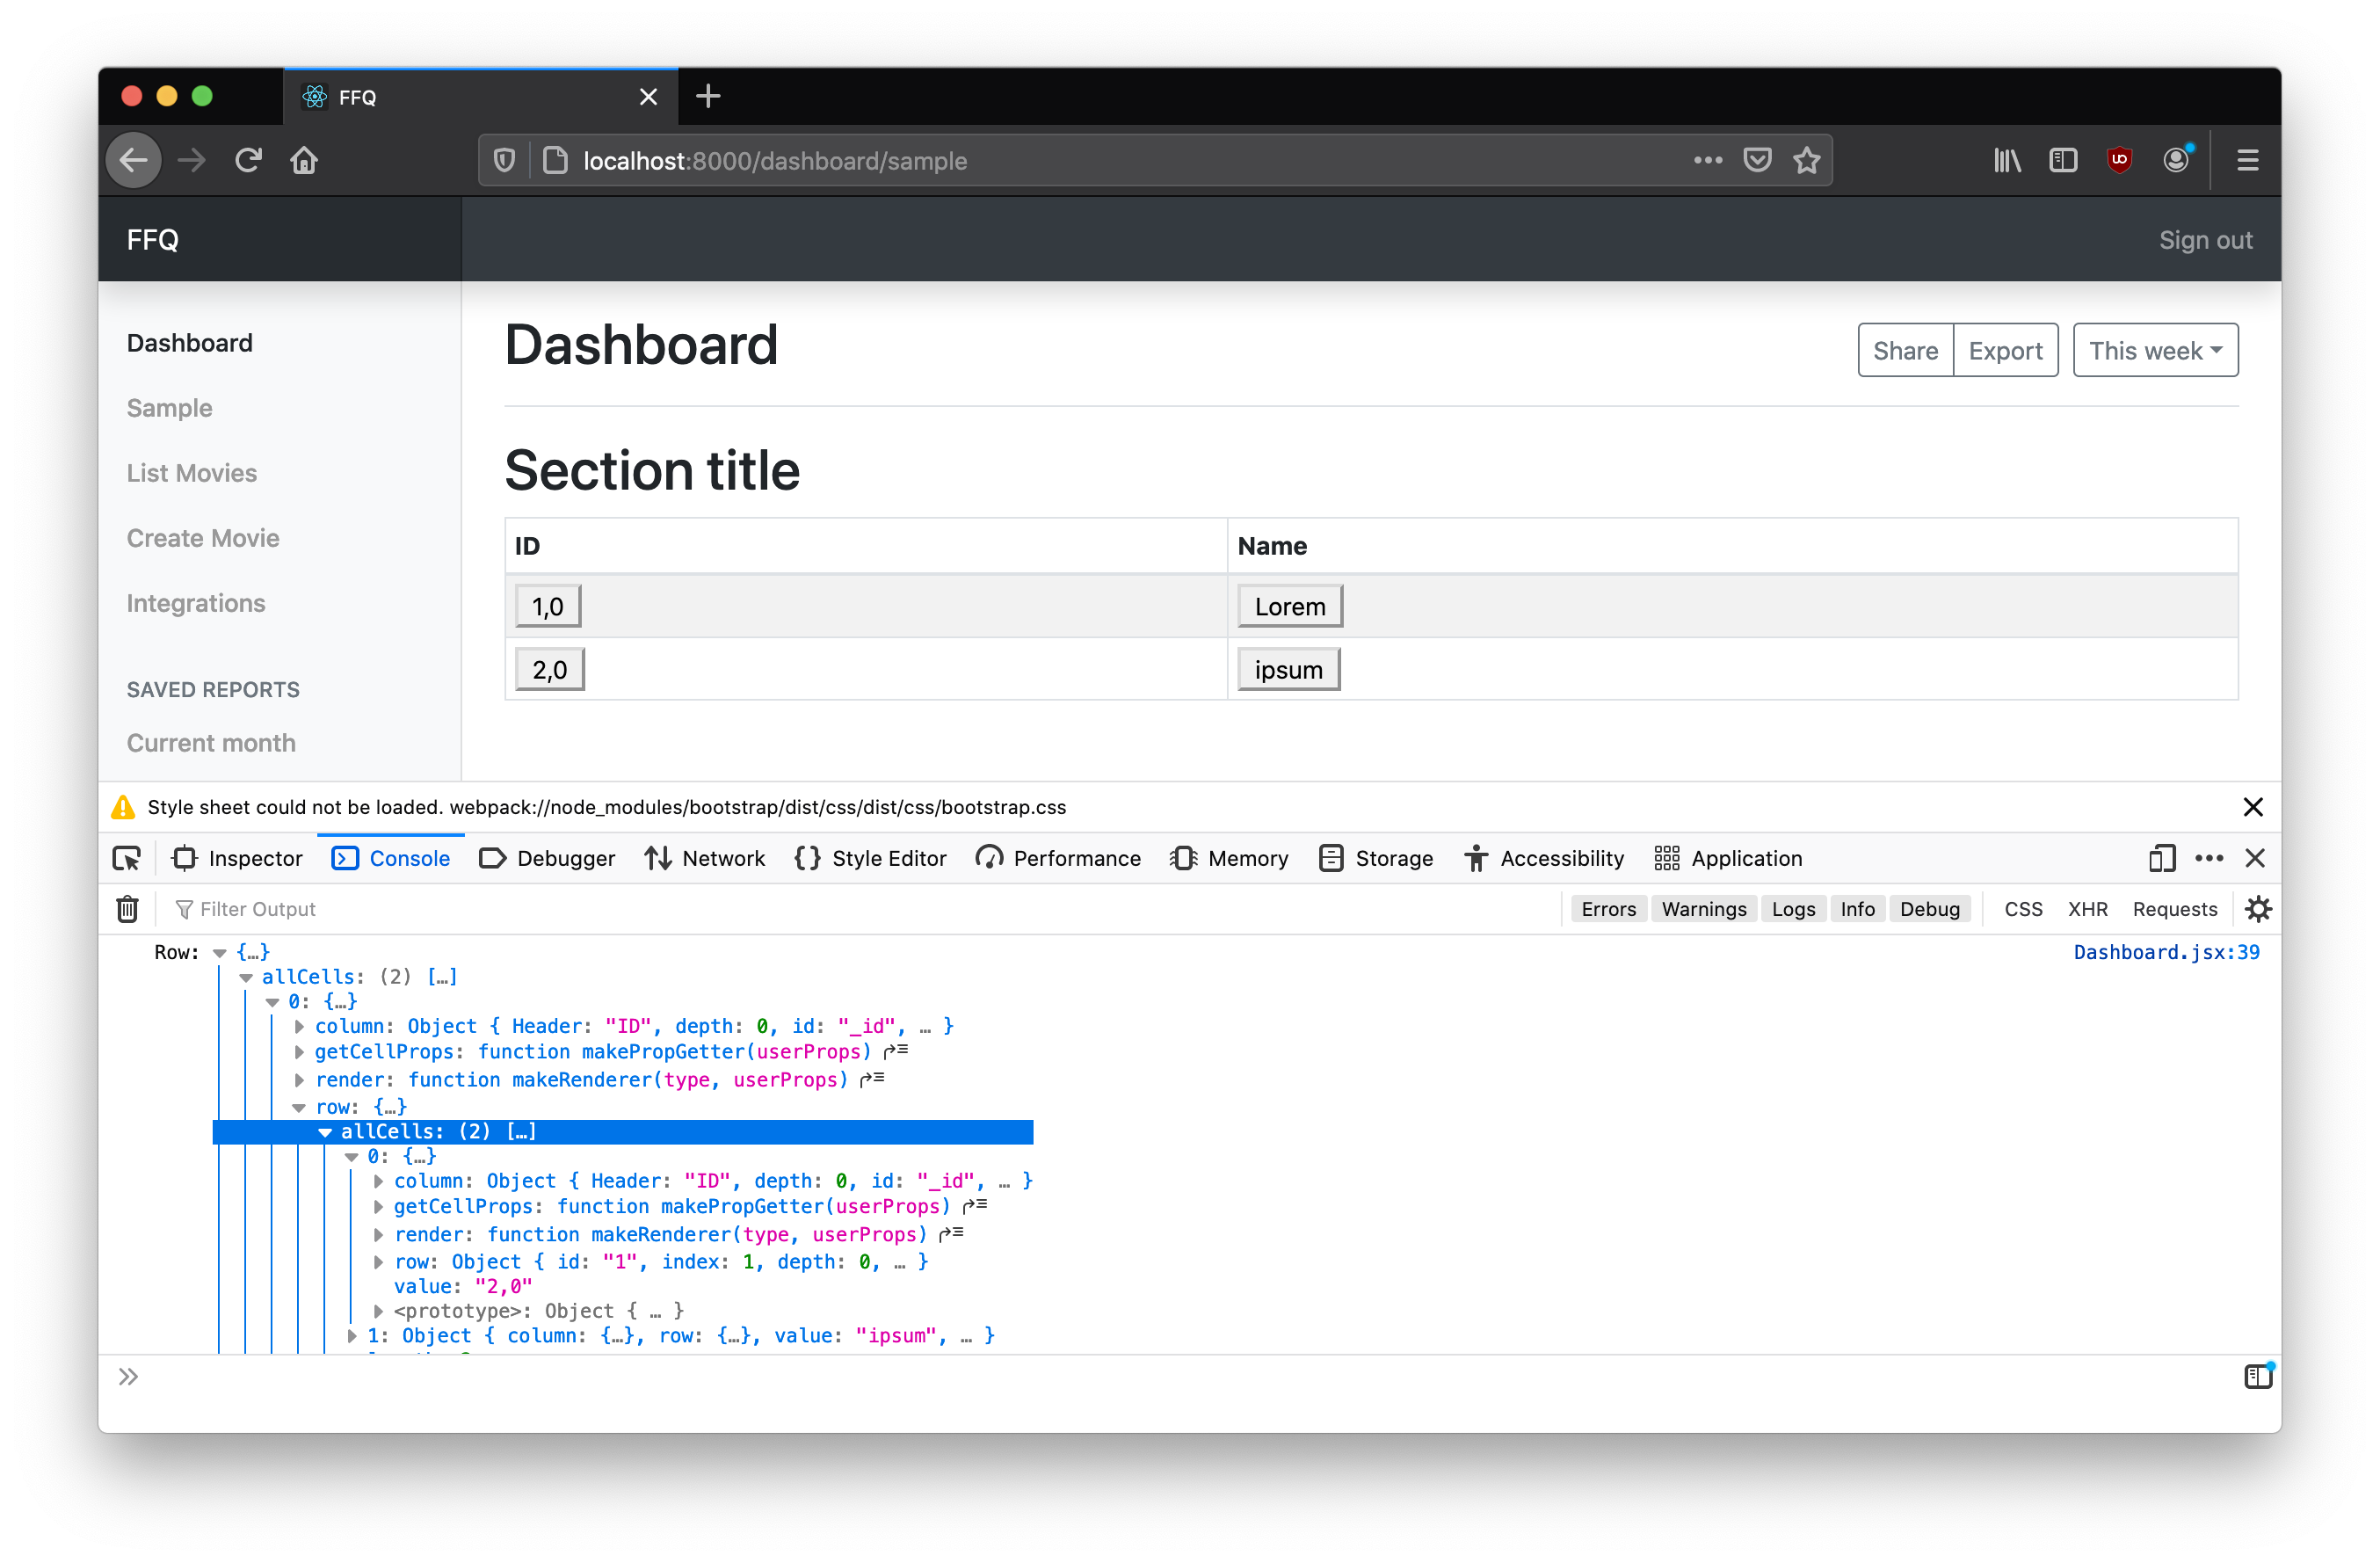Collapse the top-level Row object
2380x1563 pixels.
click(220, 953)
